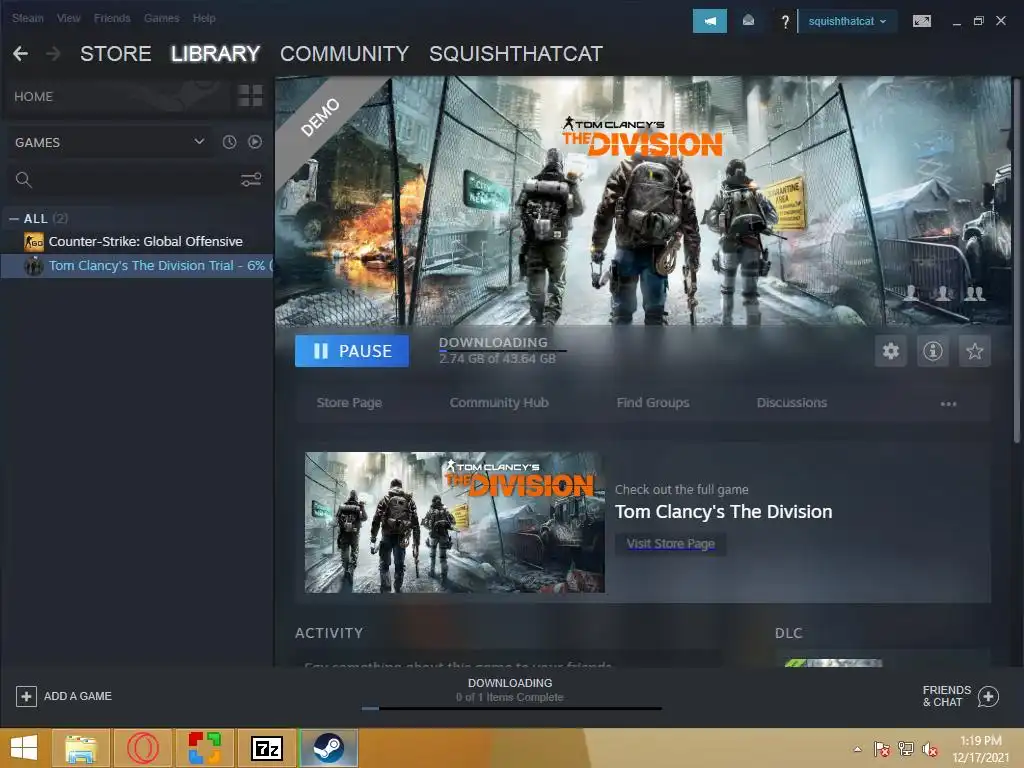
Task: Show hidden system tray icons arrow
Action: [x=857, y=749]
